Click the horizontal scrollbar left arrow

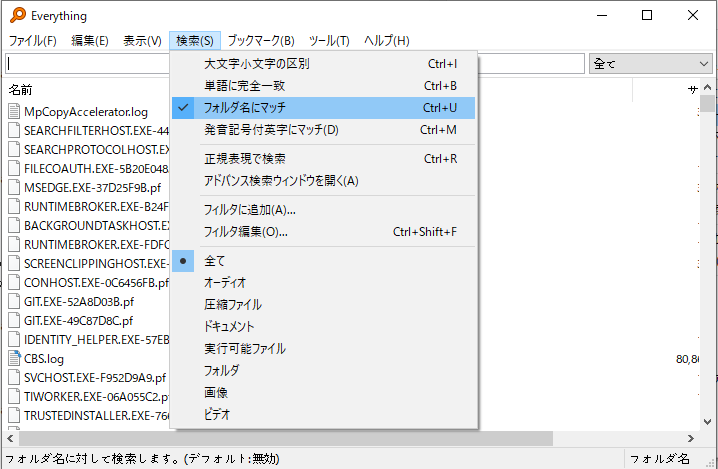point(11,438)
